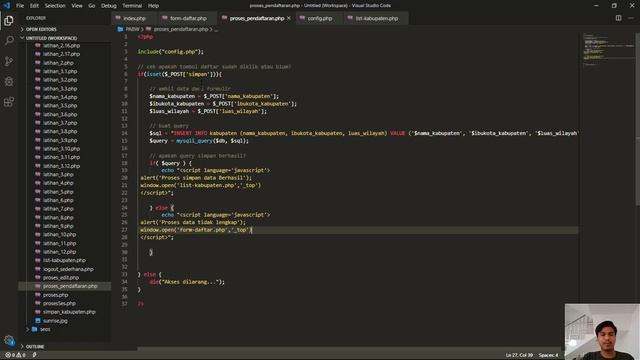Open simpan_kabupaten.php in explorer
The height and width of the screenshot is (360, 640).
point(69,312)
